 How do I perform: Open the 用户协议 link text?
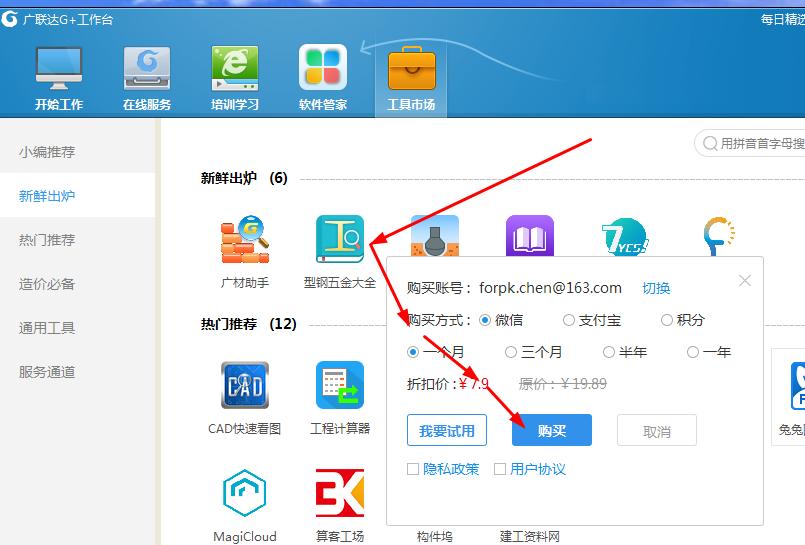tap(538, 469)
